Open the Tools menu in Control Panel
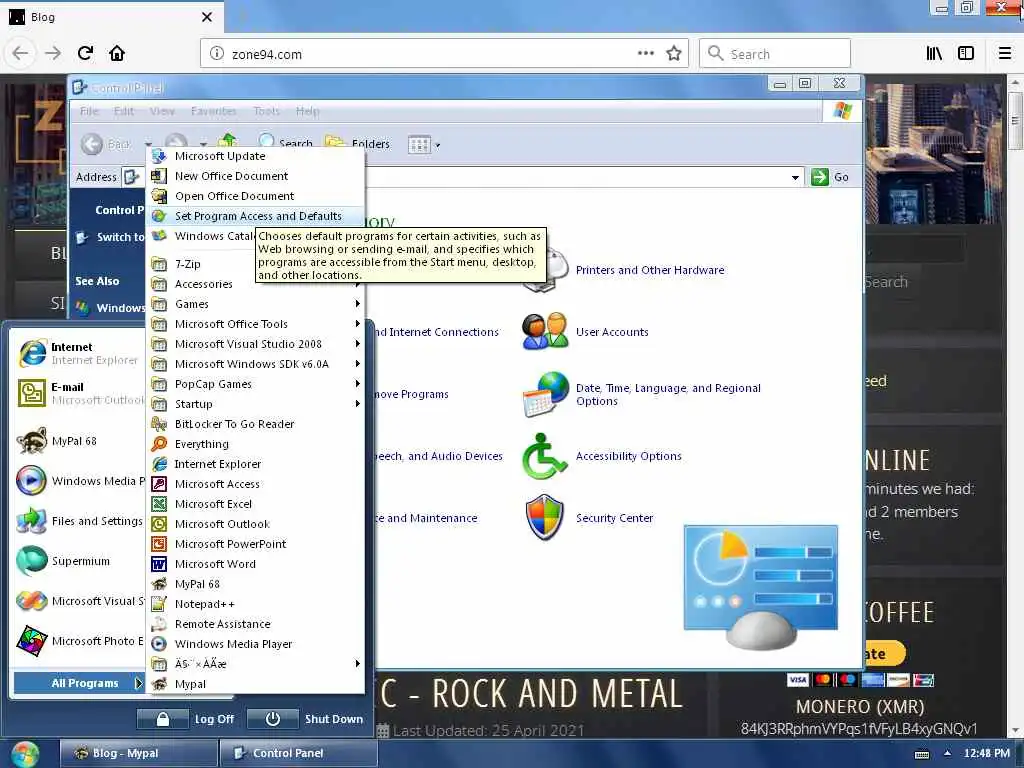This screenshot has height=768, width=1024. pyautogui.click(x=266, y=112)
